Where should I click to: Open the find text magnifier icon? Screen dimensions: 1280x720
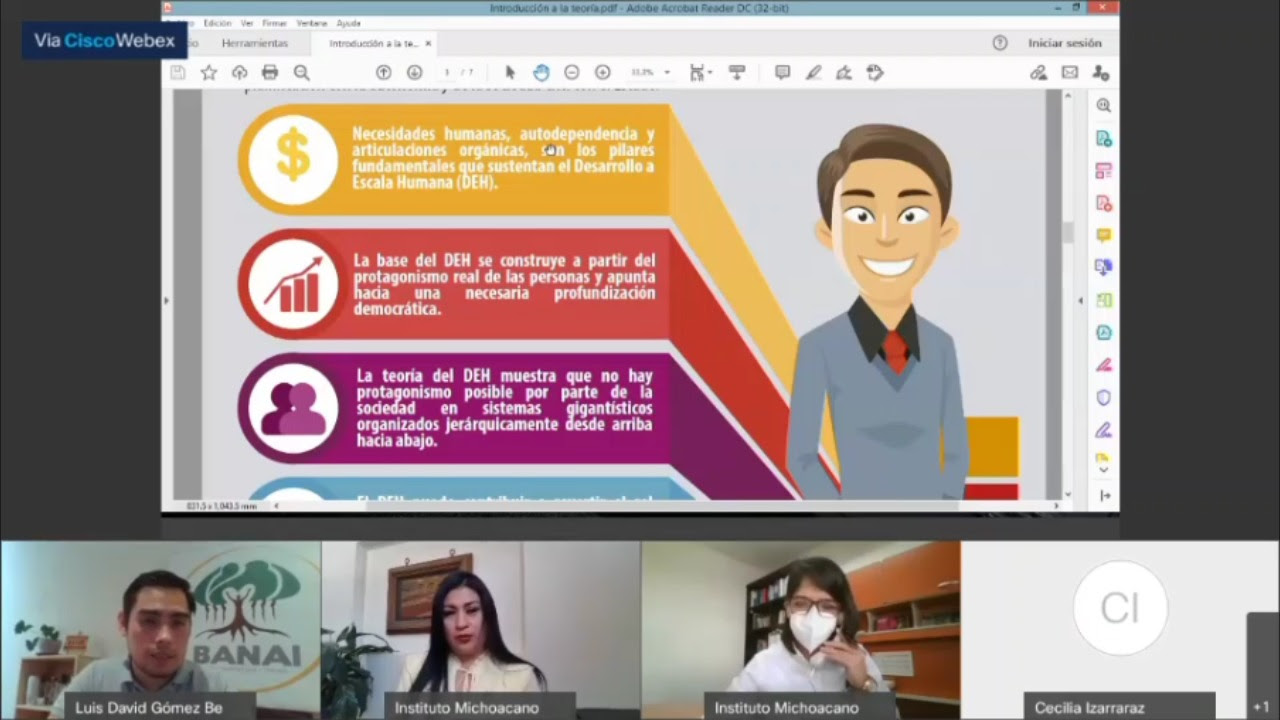tap(301, 72)
